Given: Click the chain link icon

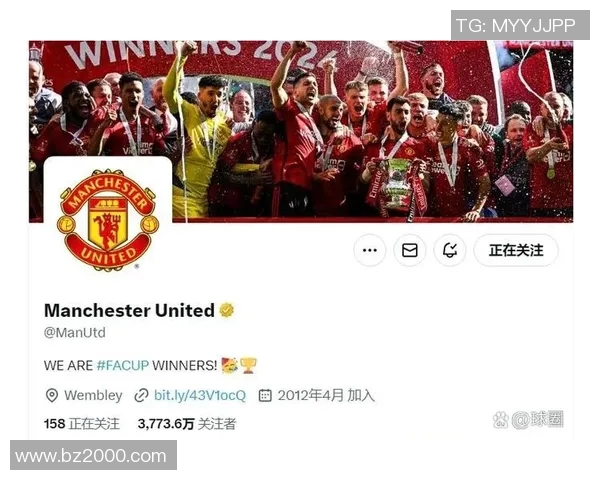Looking at the screenshot, I should coord(141,395).
